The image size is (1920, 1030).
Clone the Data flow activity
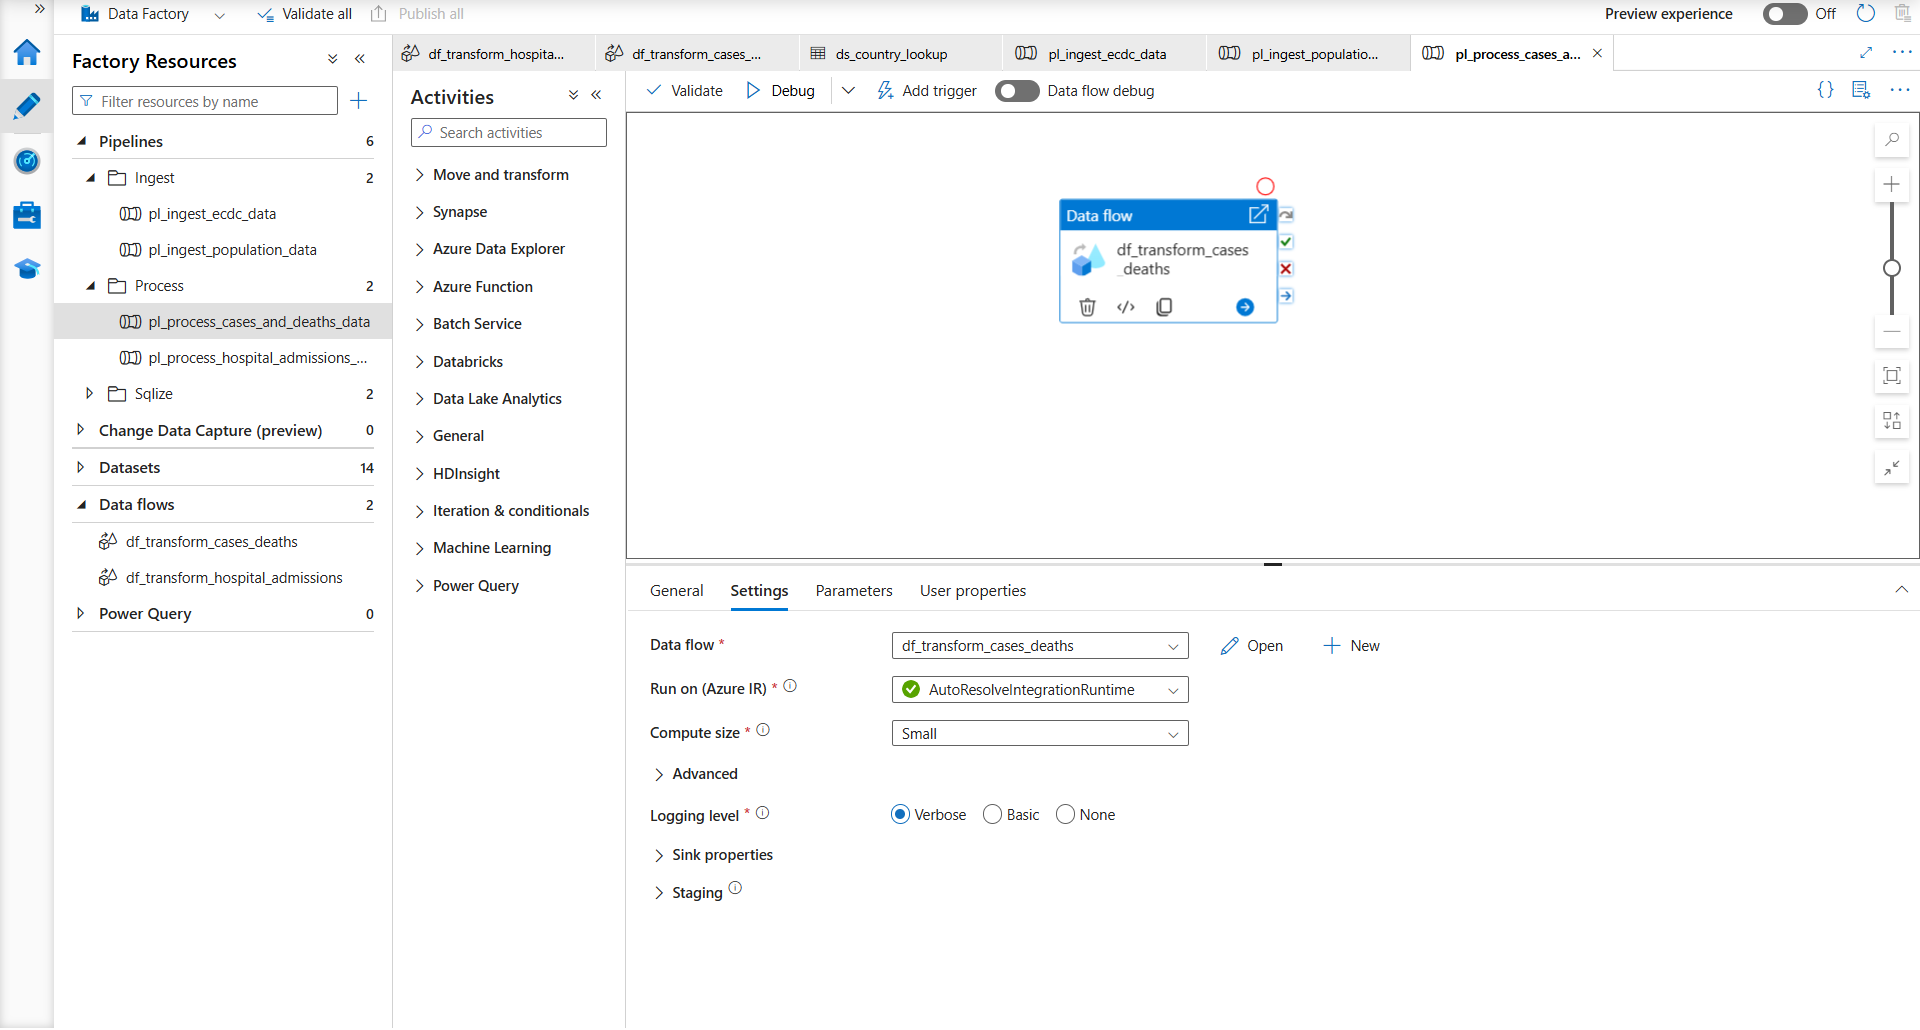click(x=1164, y=307)
